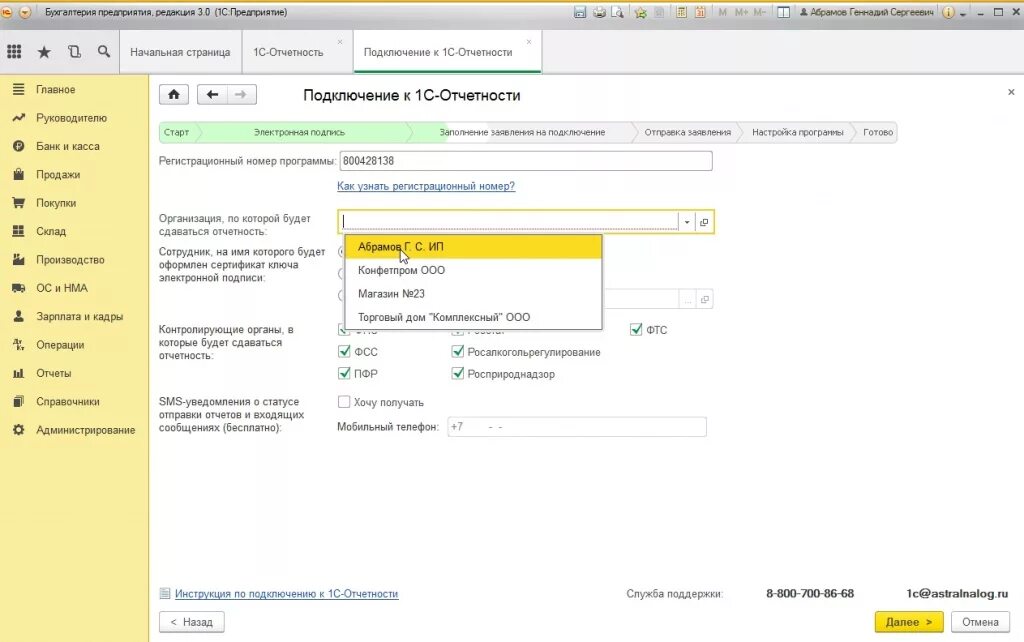Screen dimensions: 1024x642
Task: Uncheck the Росприроднадзор checkbox
Action: [458, 374]
